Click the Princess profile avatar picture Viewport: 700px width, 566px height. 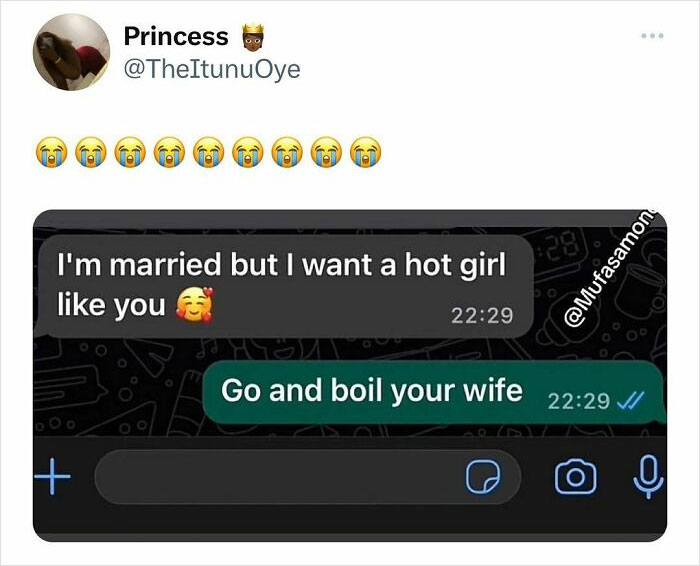[x=71, y=52]
